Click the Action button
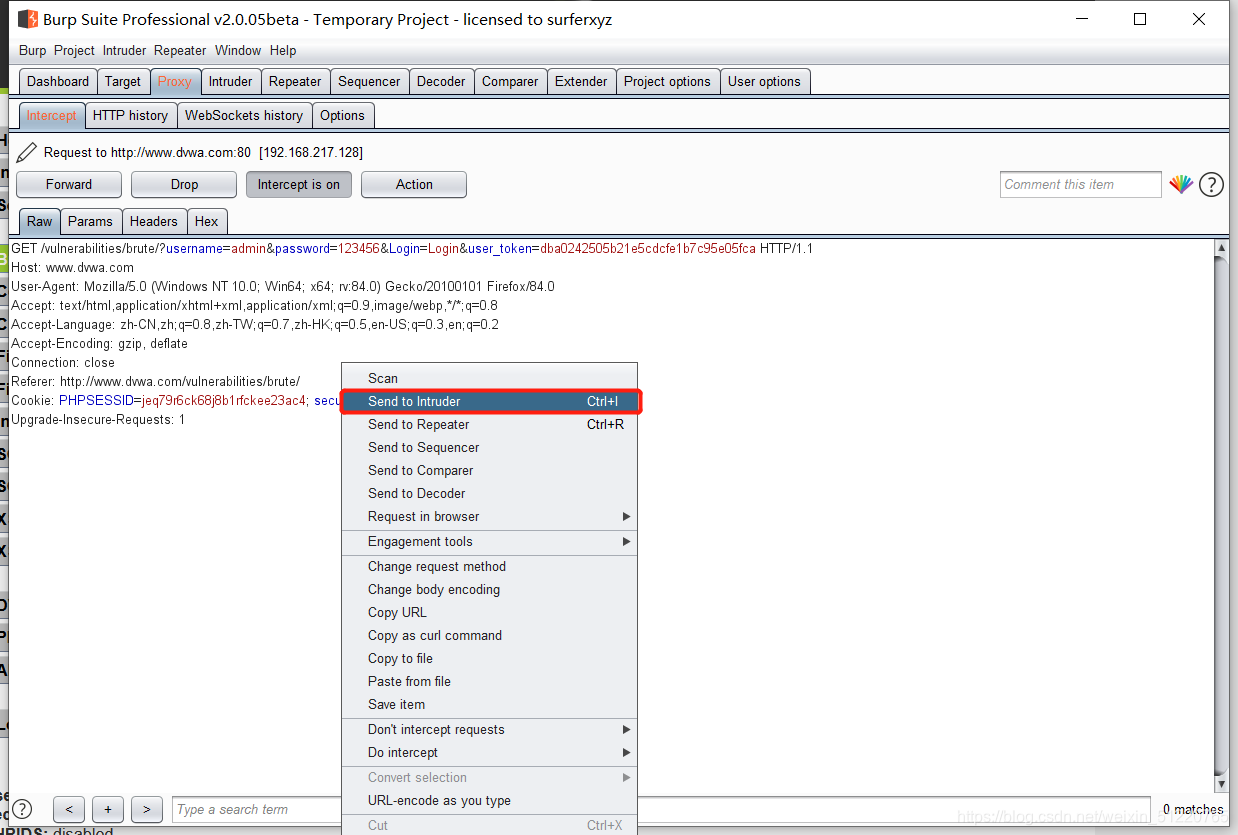The height and width of the screenshot is (835, 1238). pos(414,184)
